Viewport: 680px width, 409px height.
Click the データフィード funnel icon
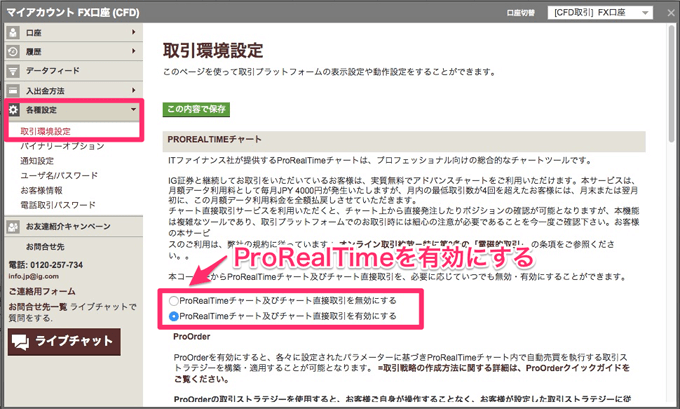(x=13, y=71)
